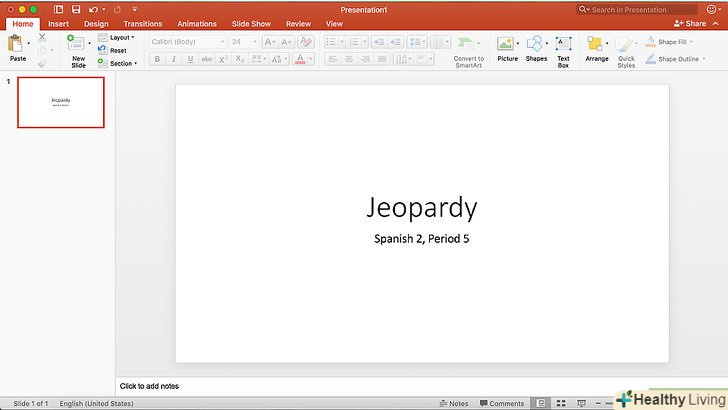Image resolution: width=728 pixels, height=410 pixels.
Task: Switch to the Transitions tab
Action: (x=143, y=23)
